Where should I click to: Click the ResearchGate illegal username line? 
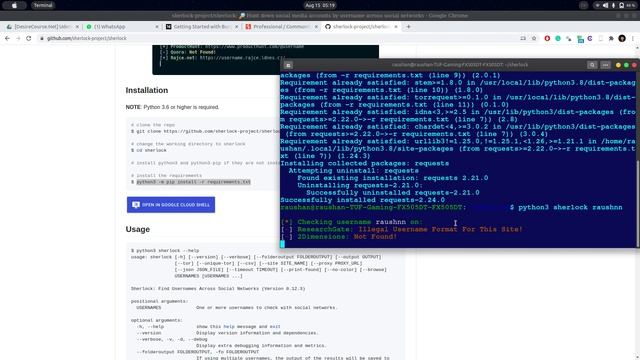tap(402, 229)
